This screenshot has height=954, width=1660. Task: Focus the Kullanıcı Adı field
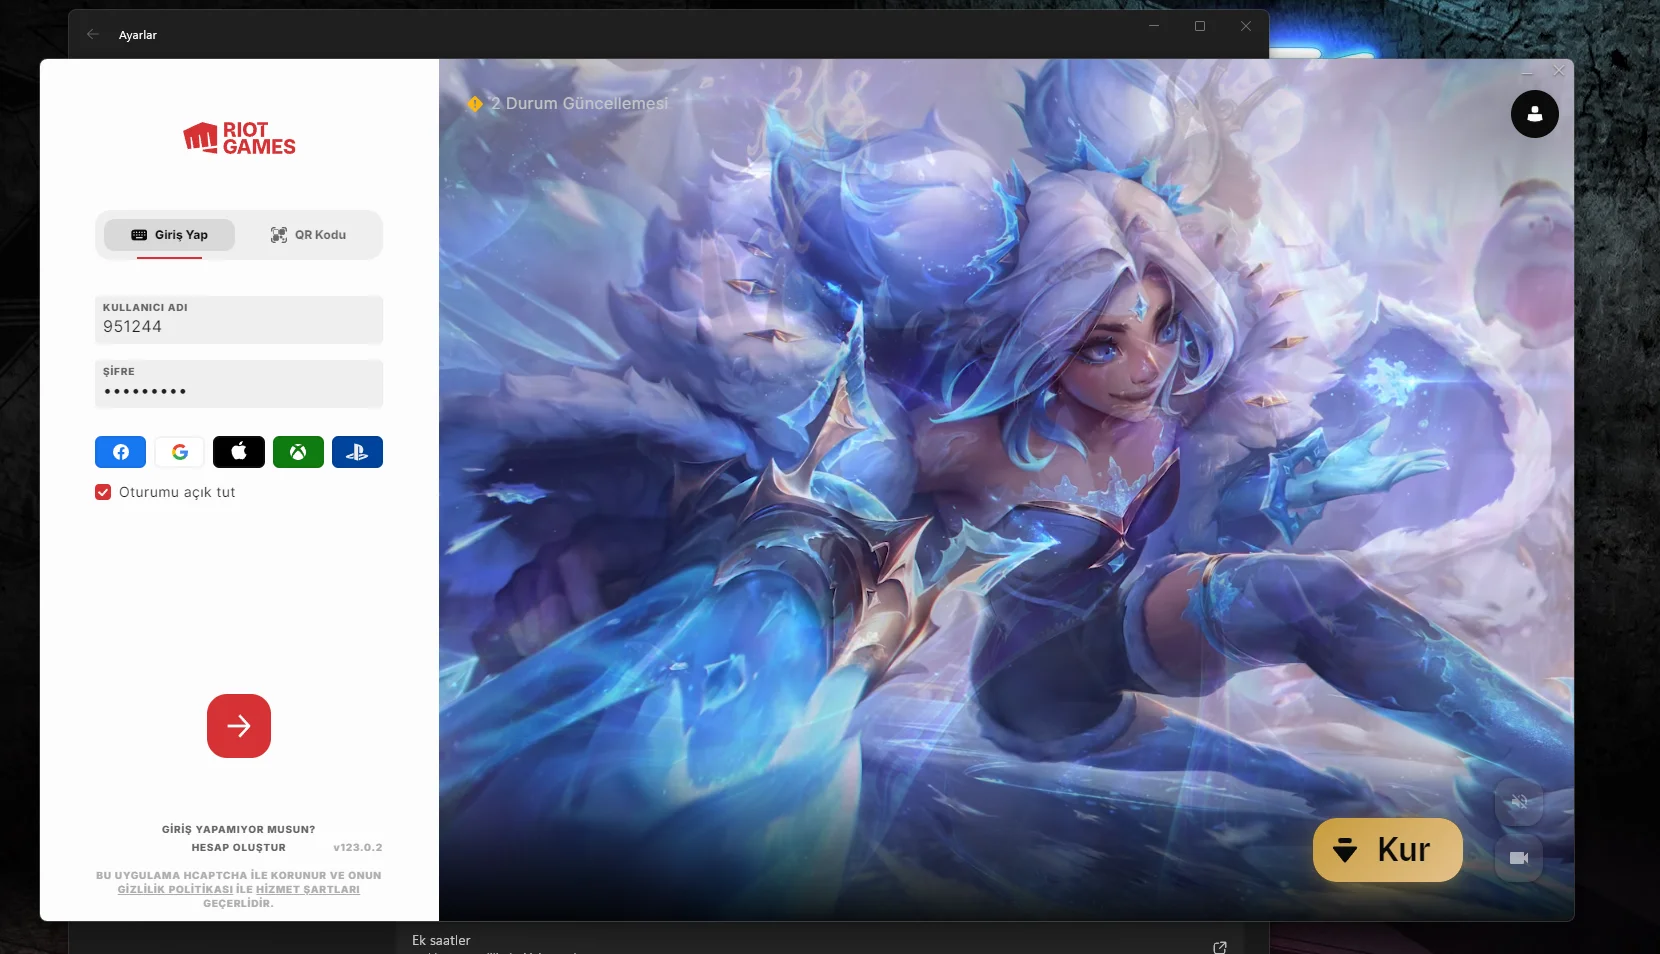click(239, 320)
